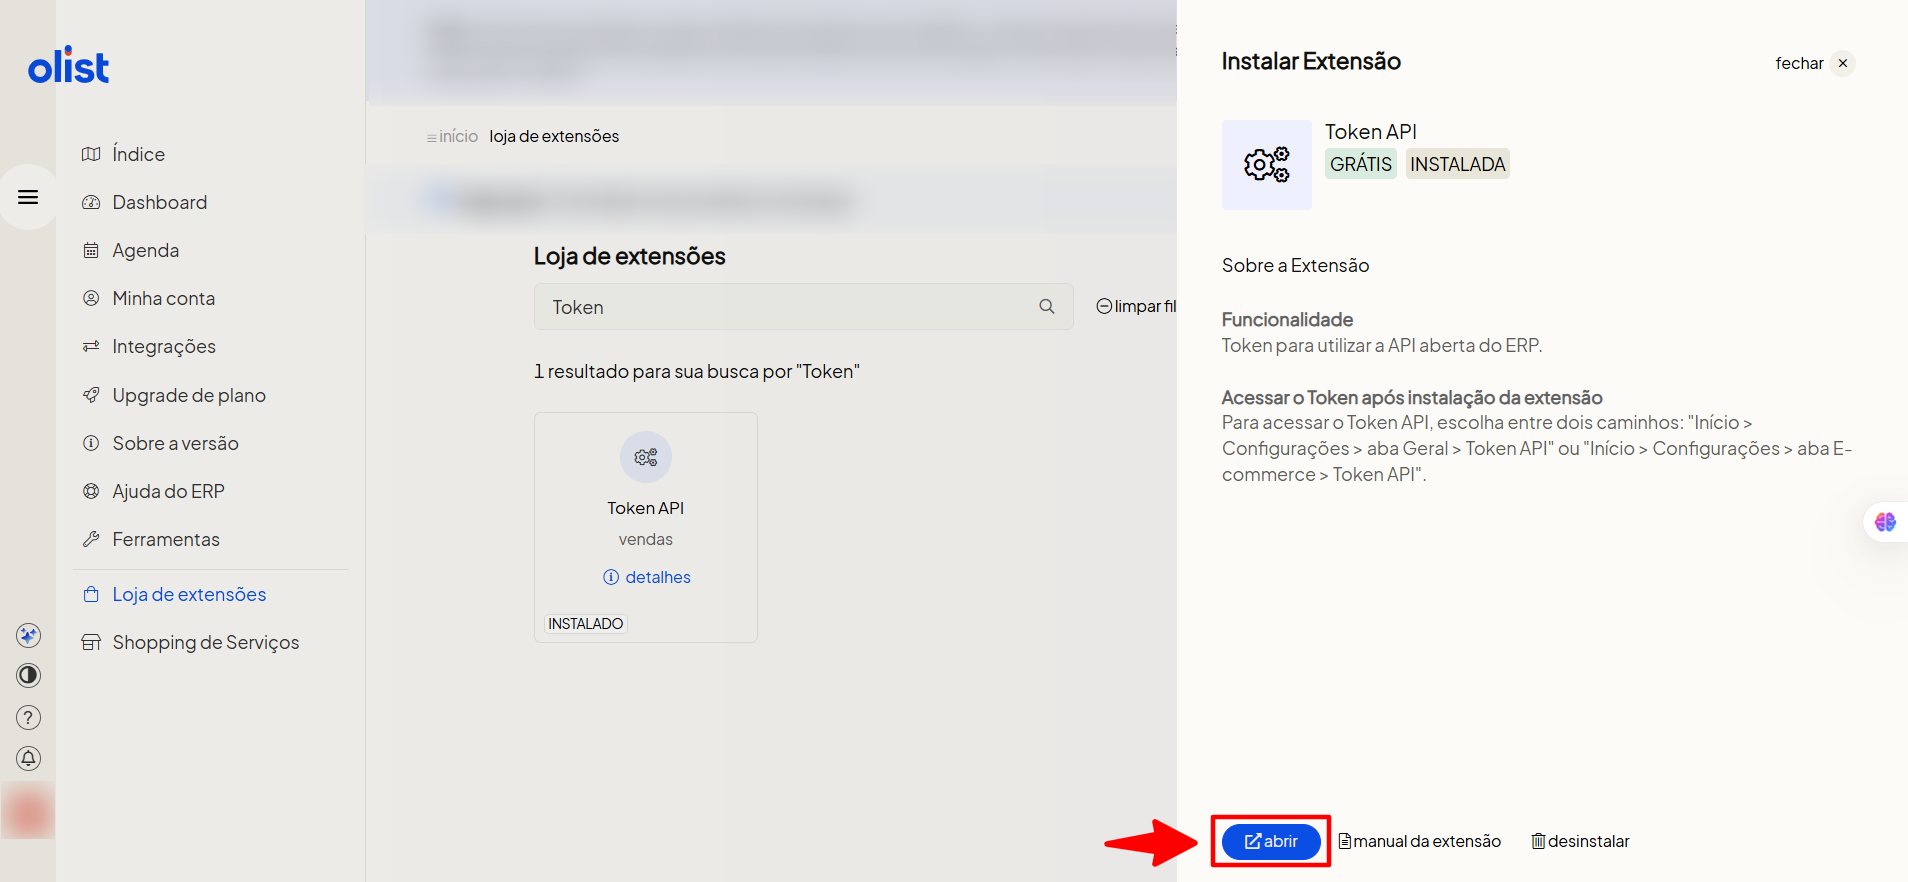Click the Agenda calendar icon
The image size is (1908, 882).
tap(91, 250)
